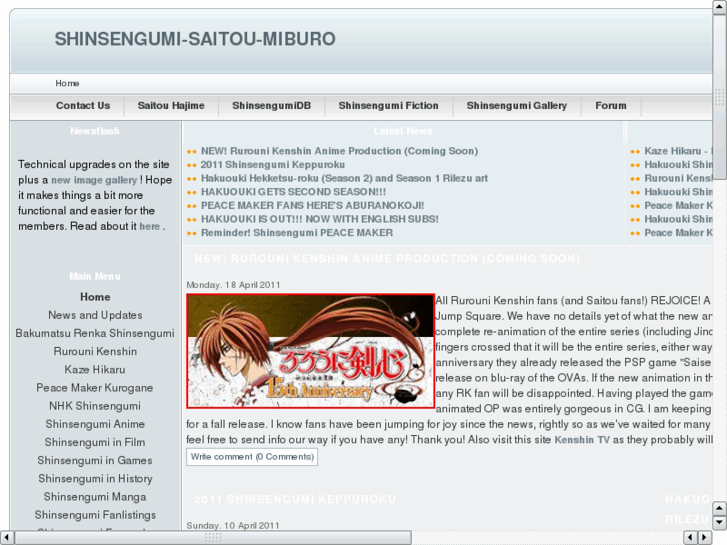Open HAKUOUKI GETS SECOND SEASON link
727x545 pixels.
pos(293,192)
